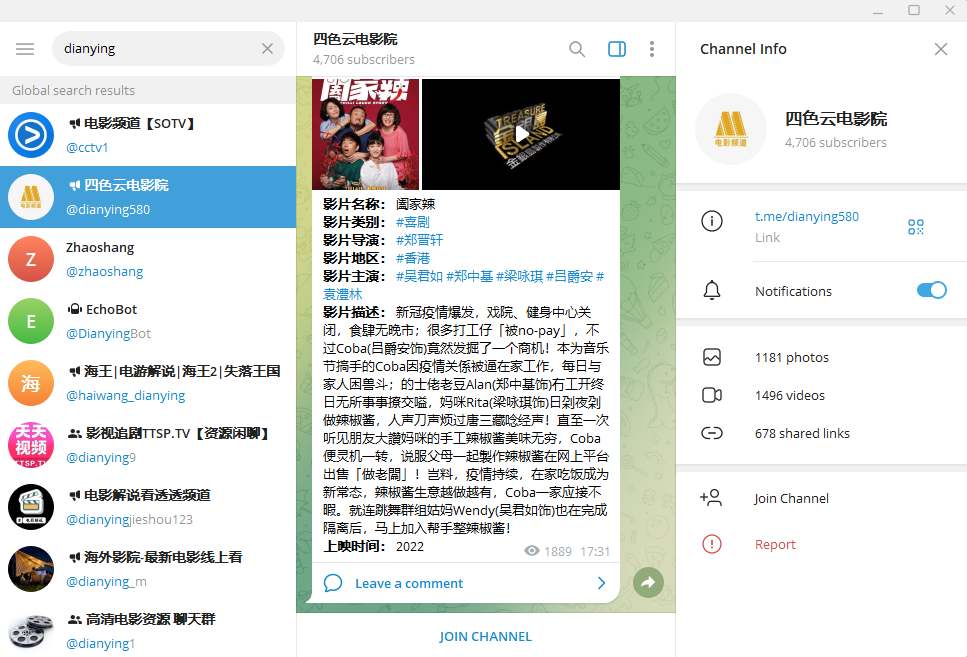The height and width of the screenshot is (657, 967).
Task: Click the forward share arrow button
Action: 648,582
